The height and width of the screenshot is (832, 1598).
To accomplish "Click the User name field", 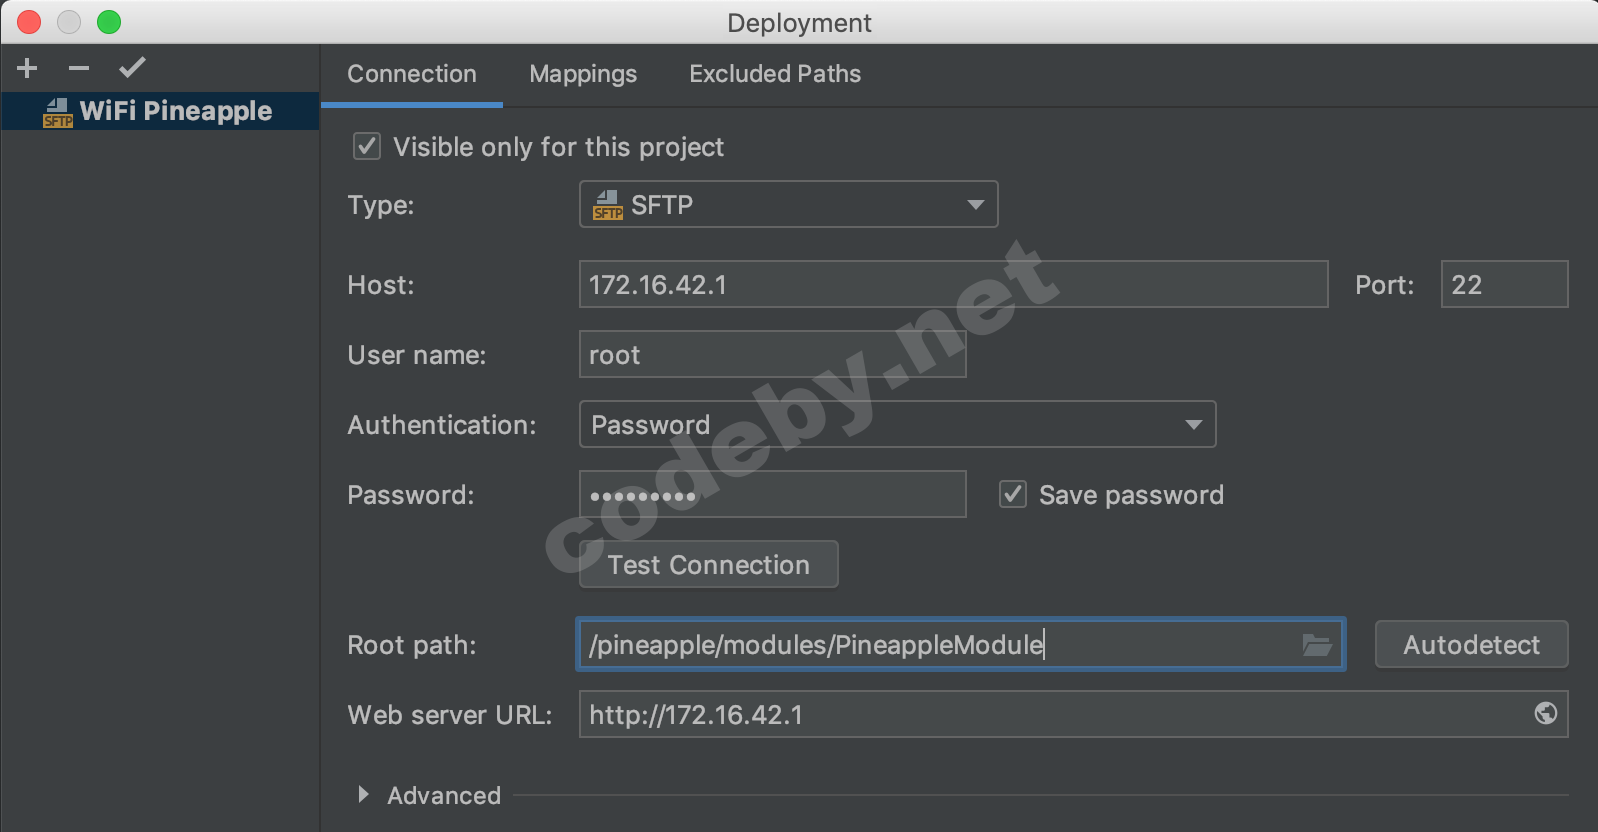I will pos(772,355).
